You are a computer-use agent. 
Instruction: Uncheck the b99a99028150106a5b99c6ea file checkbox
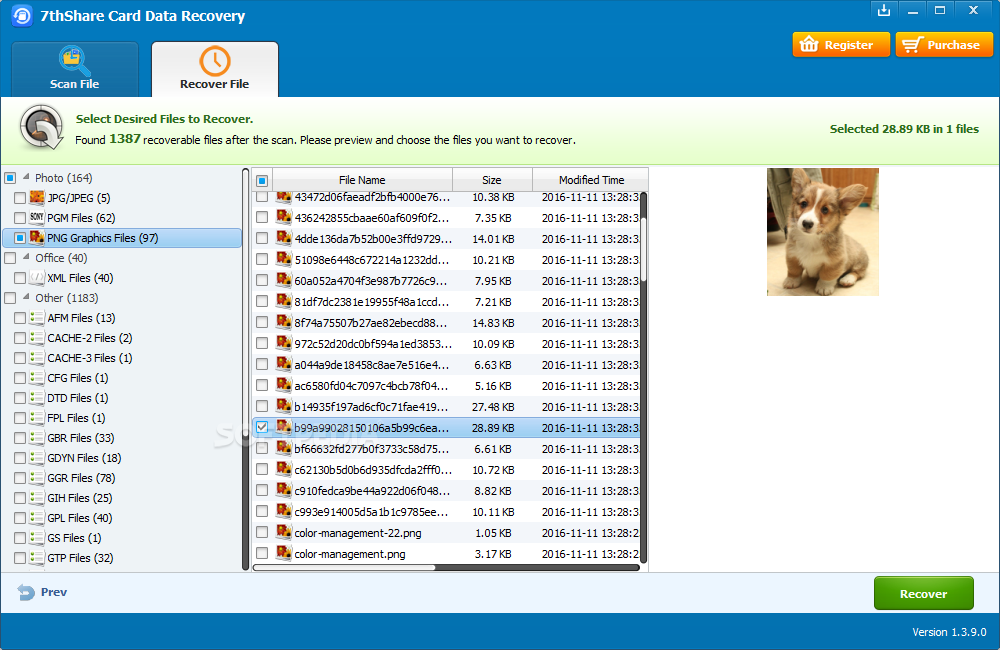(262, 427)
